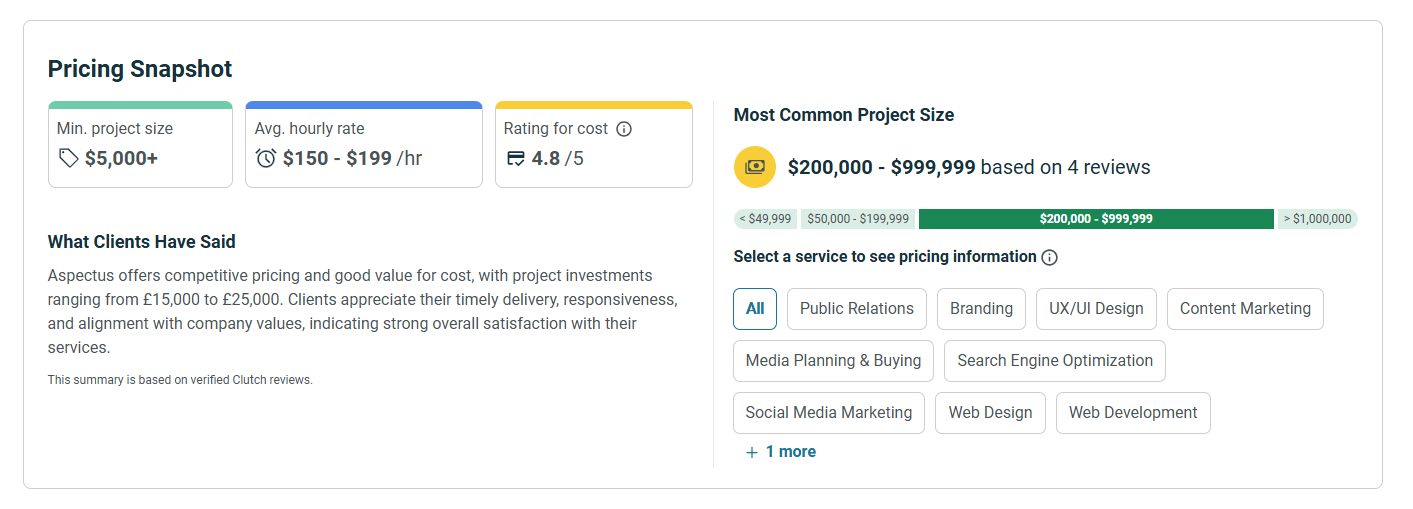The image size is (1413, 509).
Task: Switch to the Content Marketing filter
Action: [1245, 309]
